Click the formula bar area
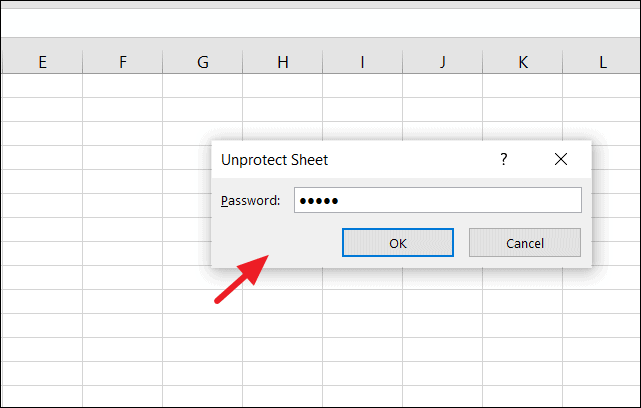The width and height of the screenshot is (641, 408). pyautogui.click(x=320, y=20)
